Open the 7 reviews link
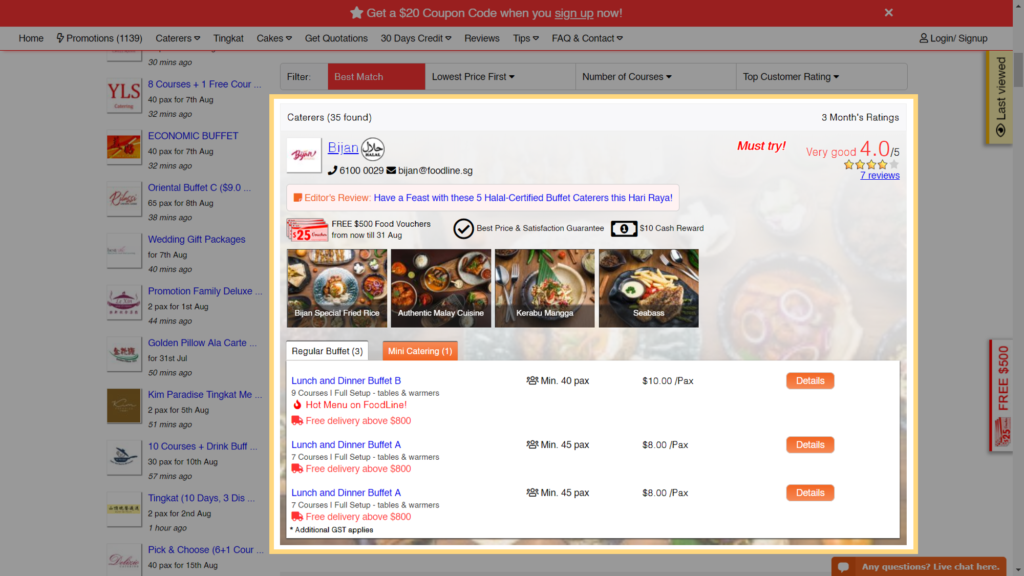1024x576 pixels. (879, 175)
